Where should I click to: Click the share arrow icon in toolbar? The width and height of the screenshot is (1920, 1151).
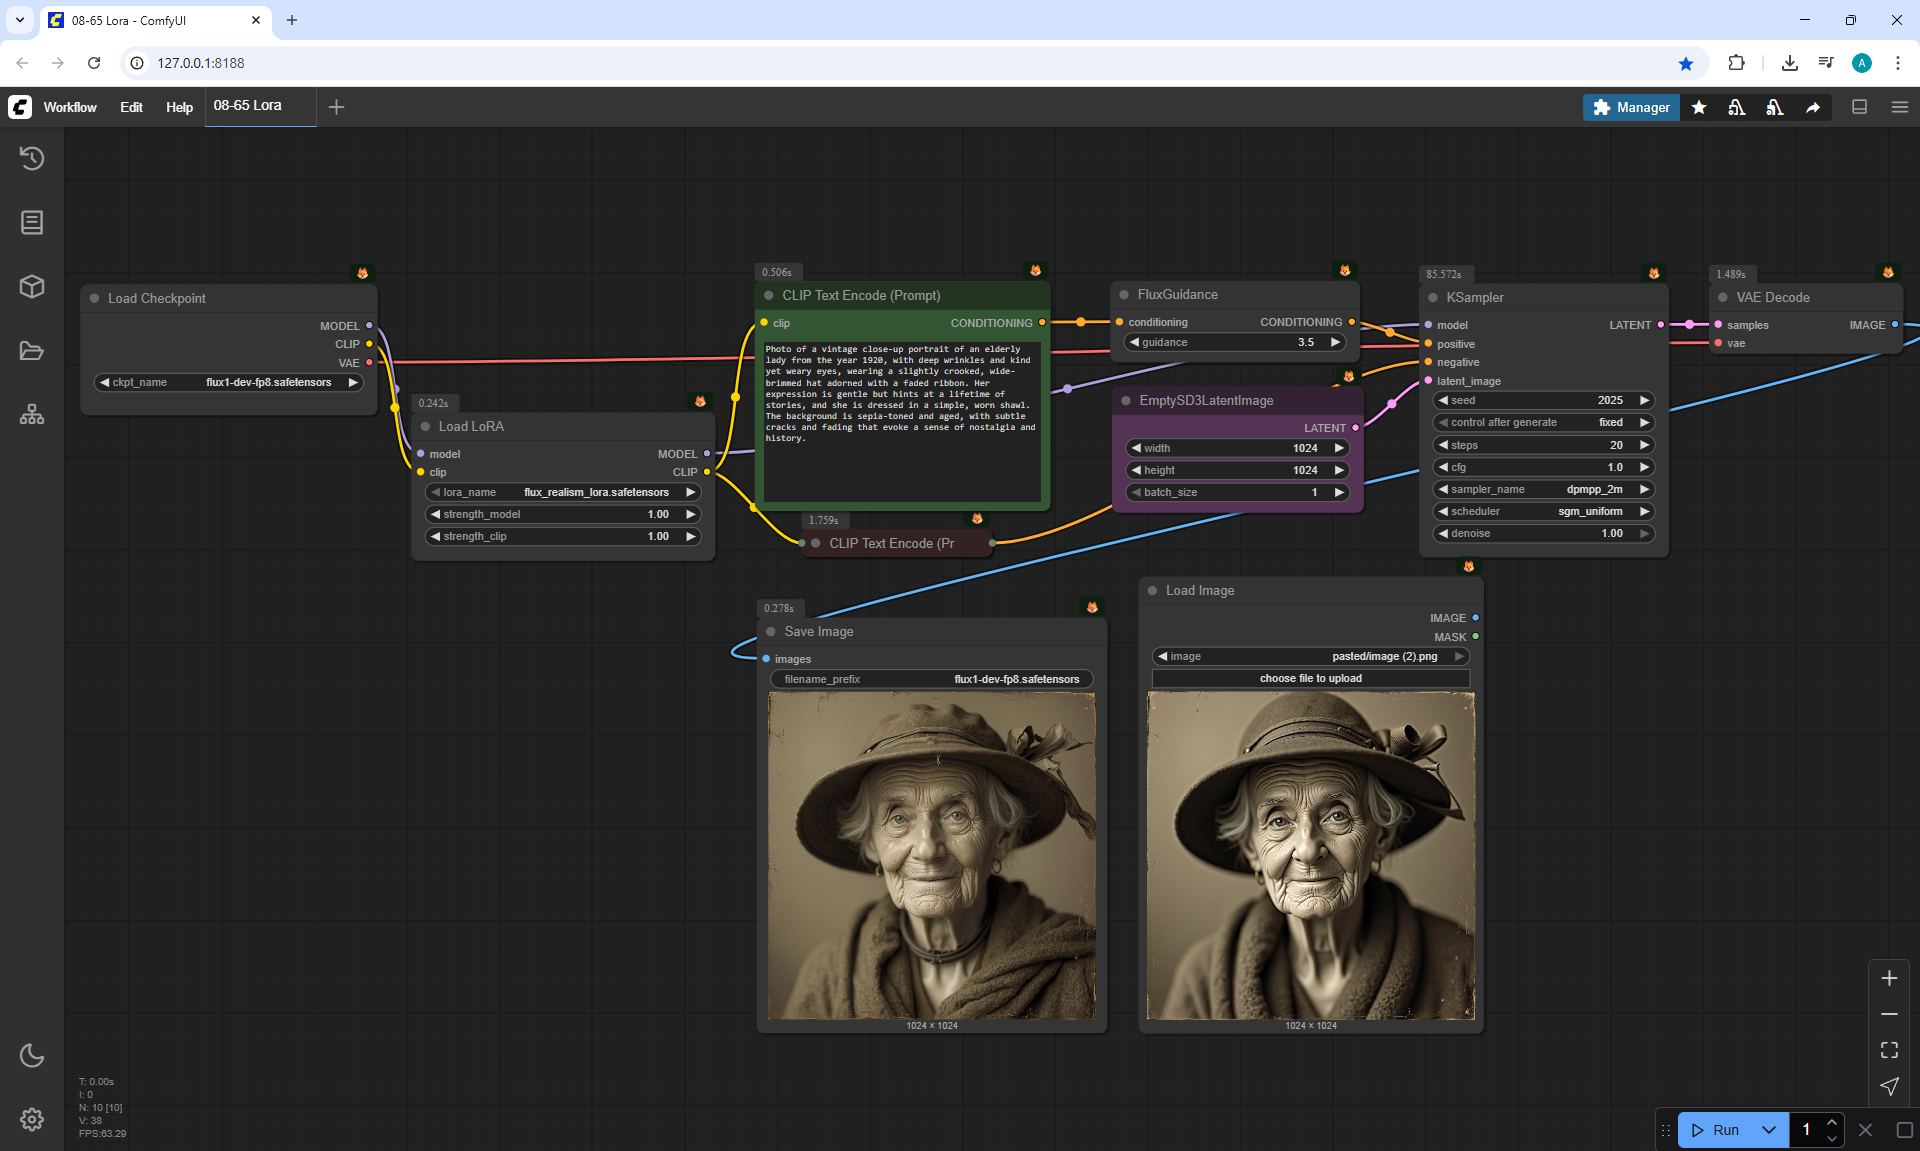(x=1812, y=107)
